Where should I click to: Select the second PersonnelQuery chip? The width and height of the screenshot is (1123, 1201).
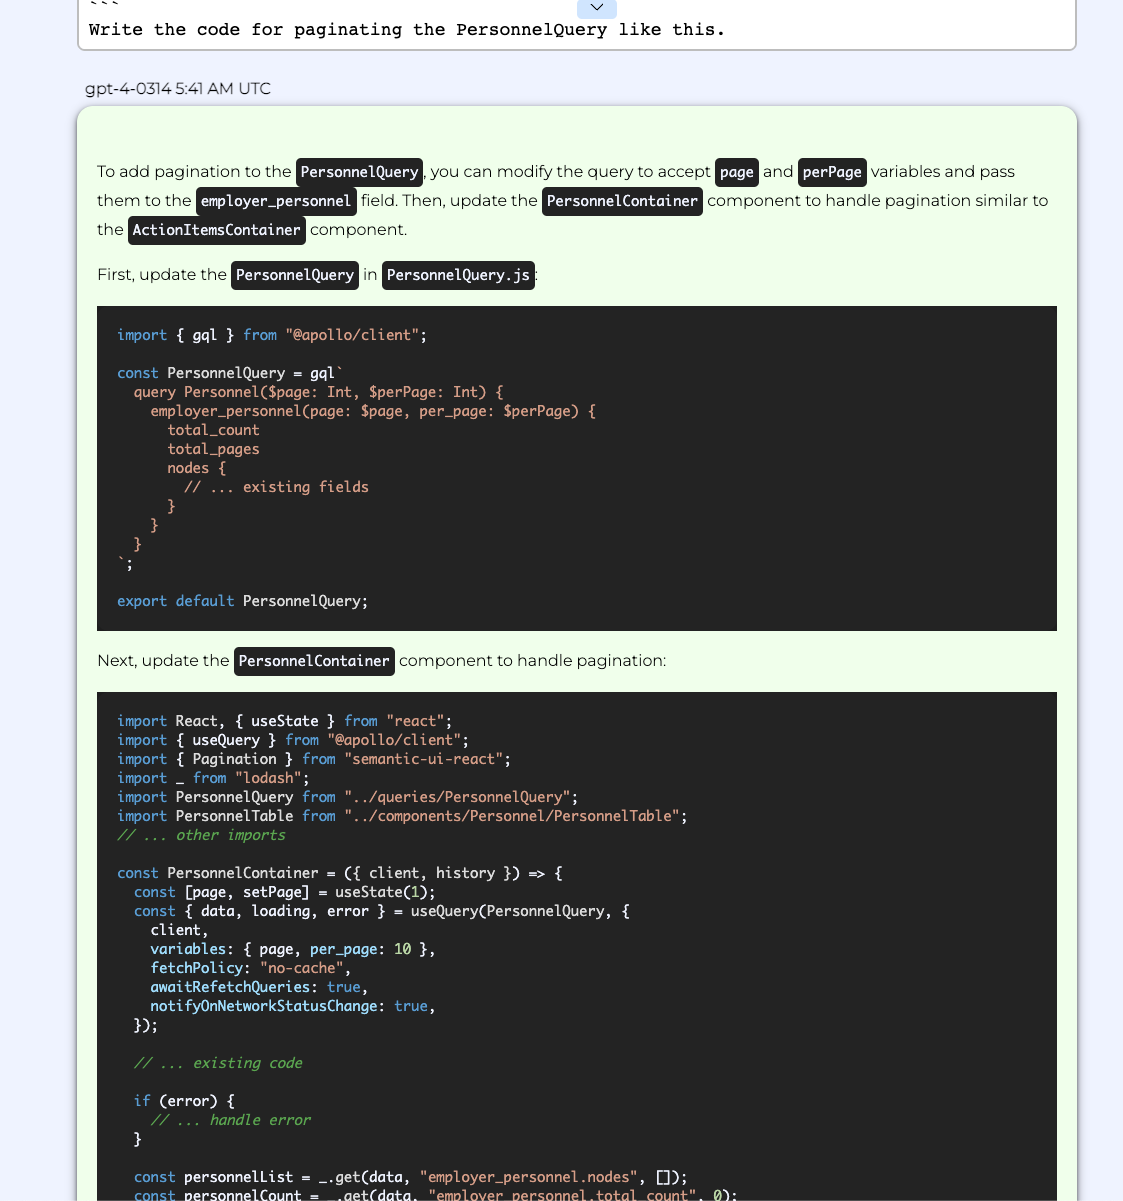point(294,275)
